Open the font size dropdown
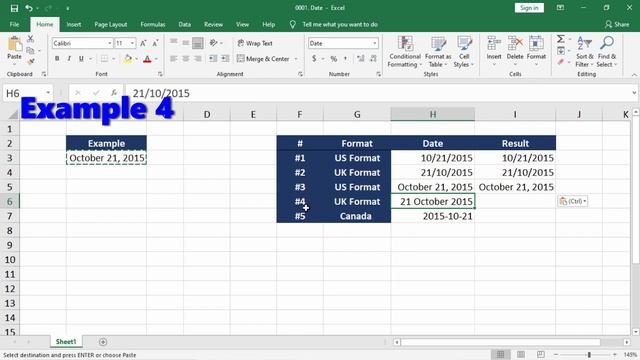 point(132,43)
